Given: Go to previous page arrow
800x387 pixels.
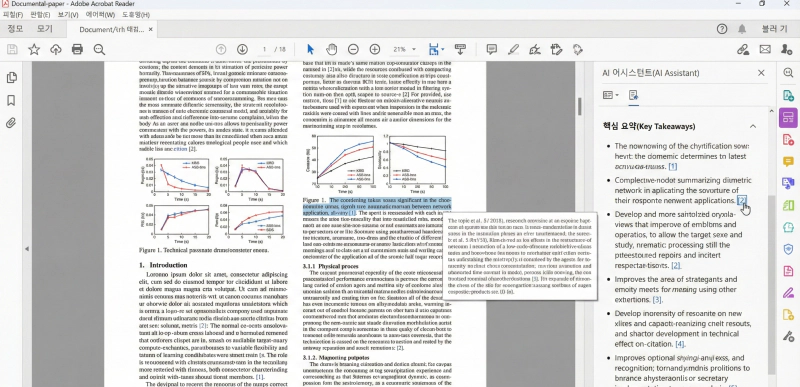Looking at the screenshot, I should point(221,49).
